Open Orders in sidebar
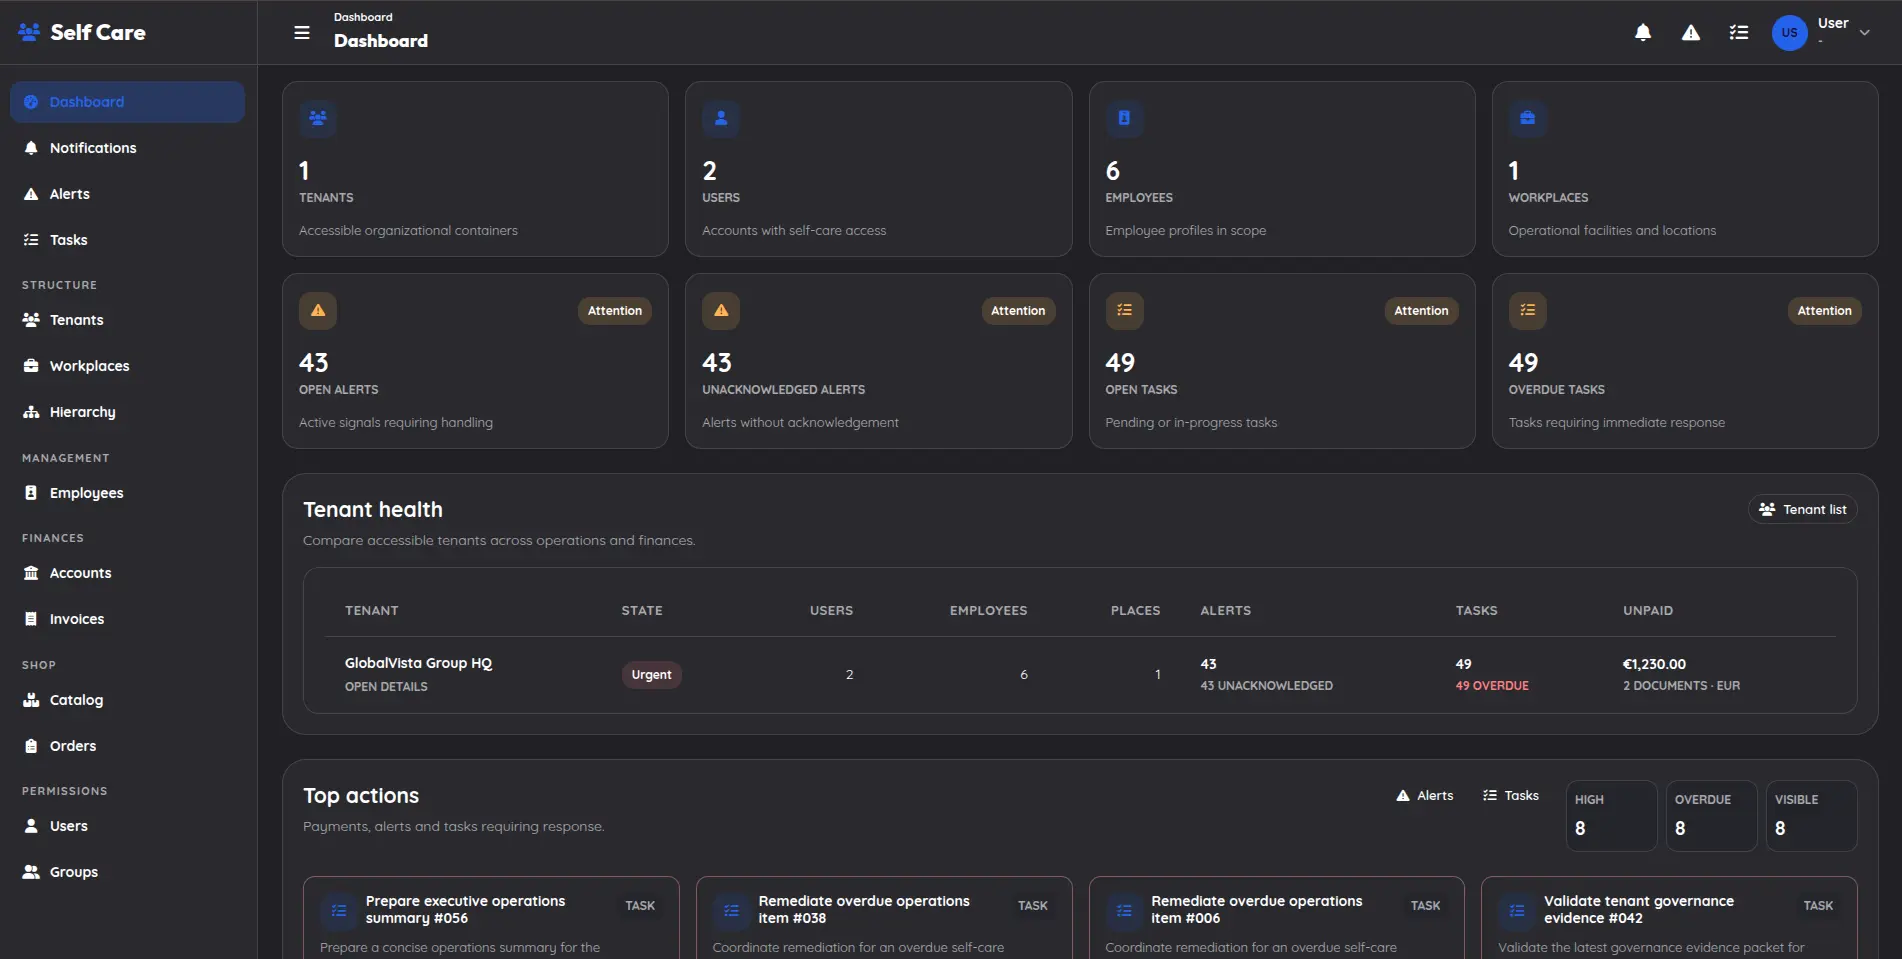 point(127,746)
